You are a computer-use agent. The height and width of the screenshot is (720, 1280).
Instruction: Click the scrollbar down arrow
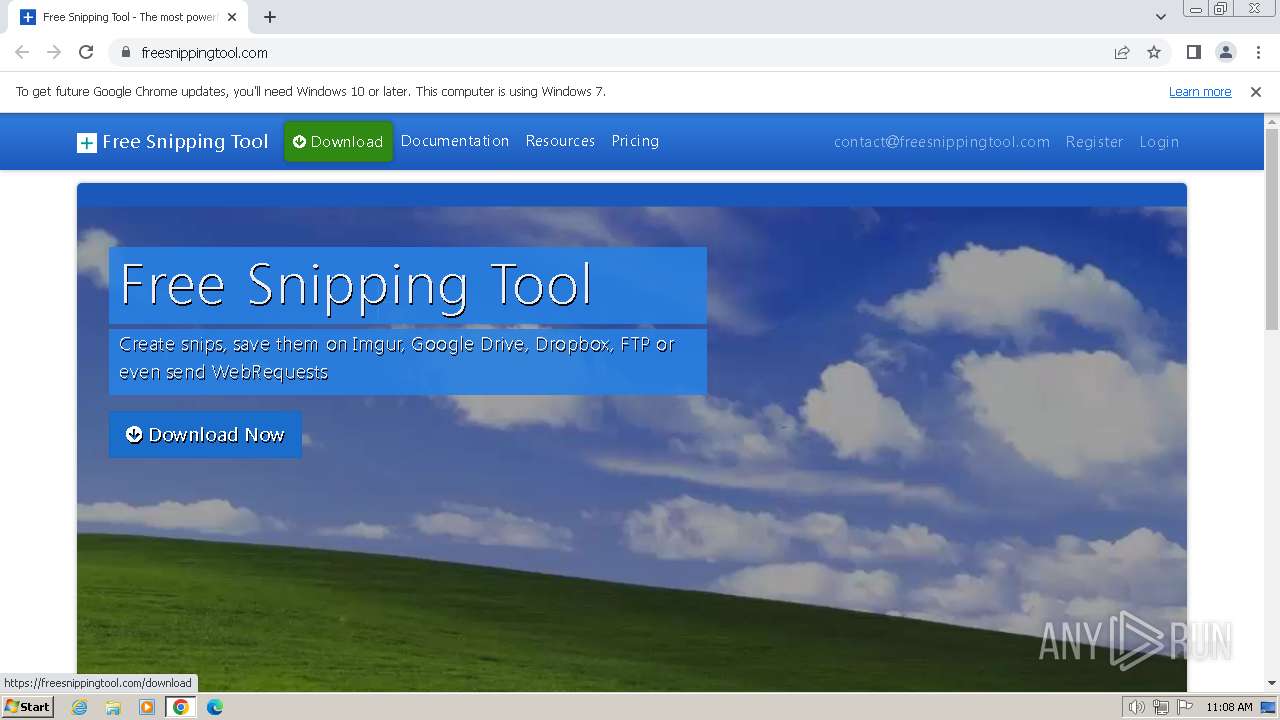tap(1272, 683)
